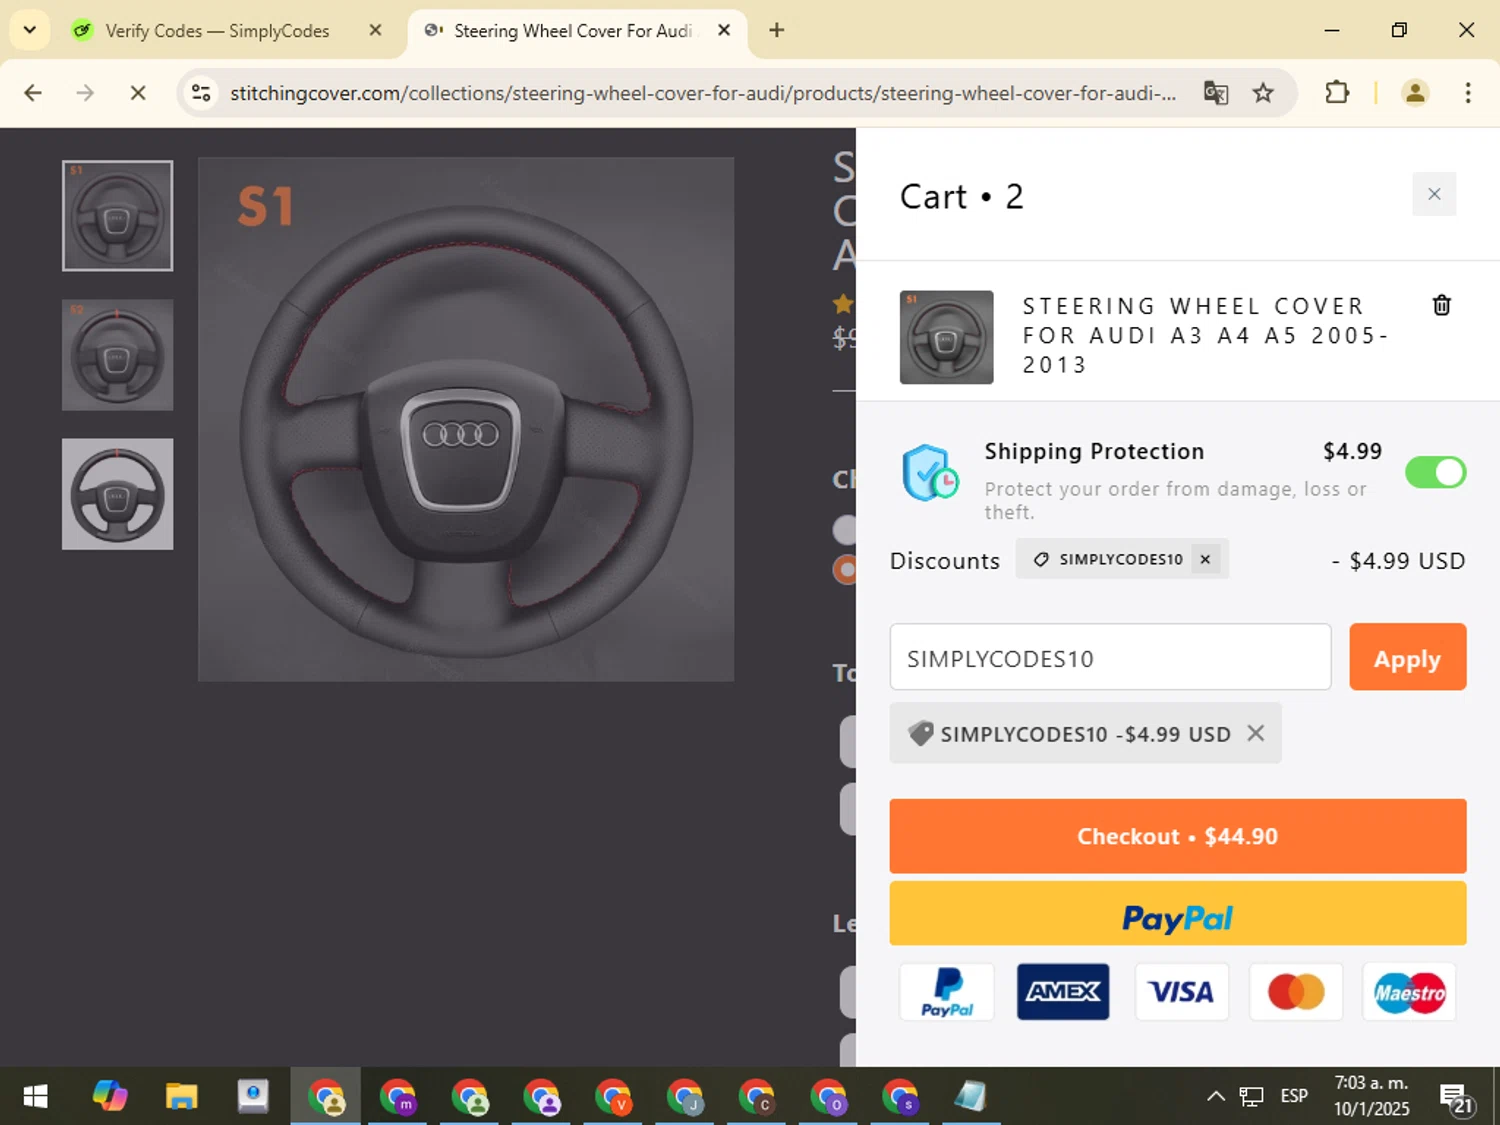Image resolution: width=1500 pixels, height=1125 pixels.
Task: Click the AMEX payment badge
Action: tap(1063, 992)
